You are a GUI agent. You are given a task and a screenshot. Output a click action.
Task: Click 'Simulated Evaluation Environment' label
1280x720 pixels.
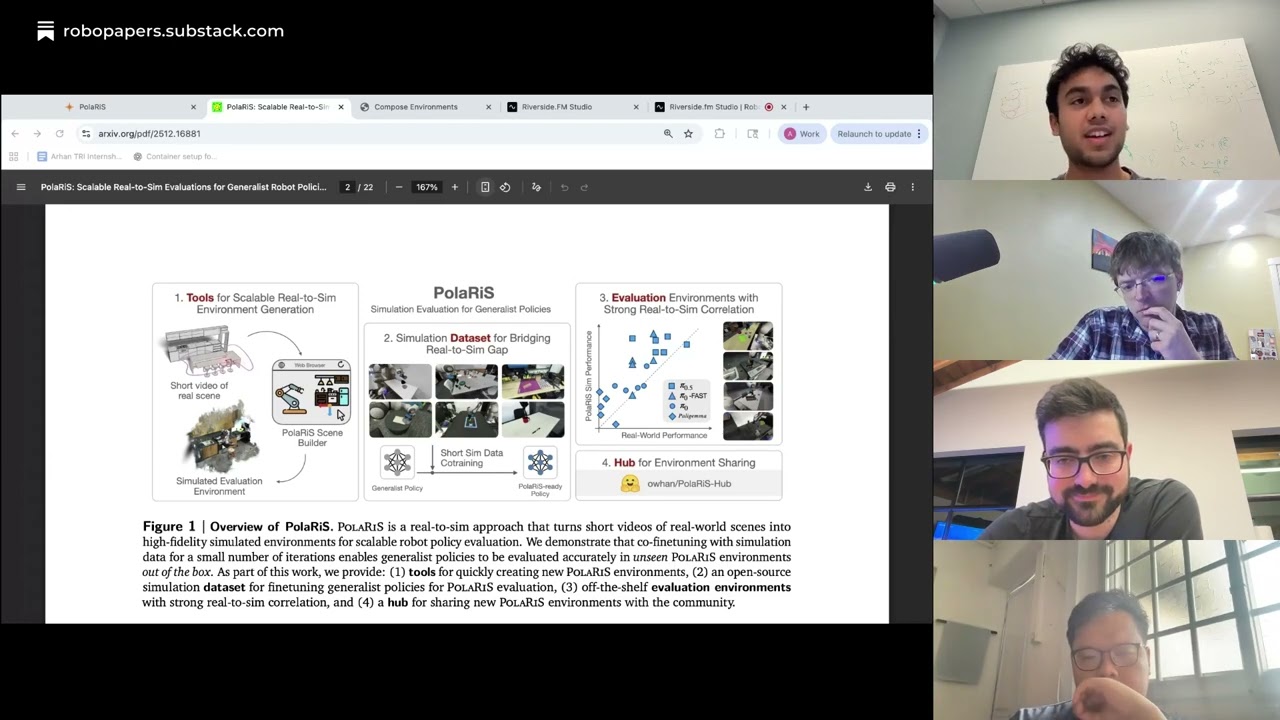(219, 486)
